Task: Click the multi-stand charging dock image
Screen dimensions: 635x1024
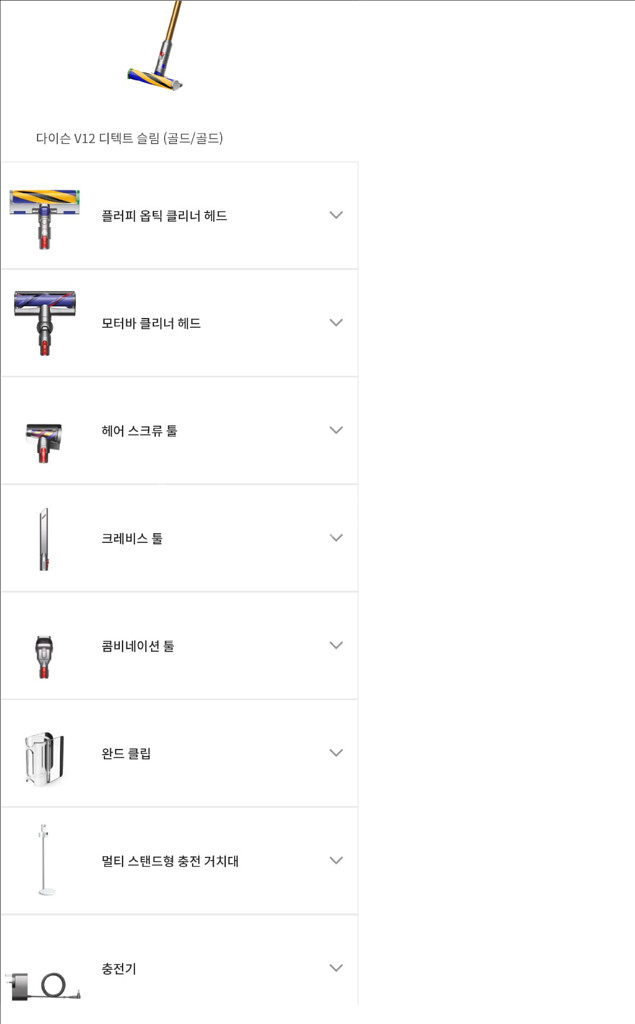Action: 45,860
